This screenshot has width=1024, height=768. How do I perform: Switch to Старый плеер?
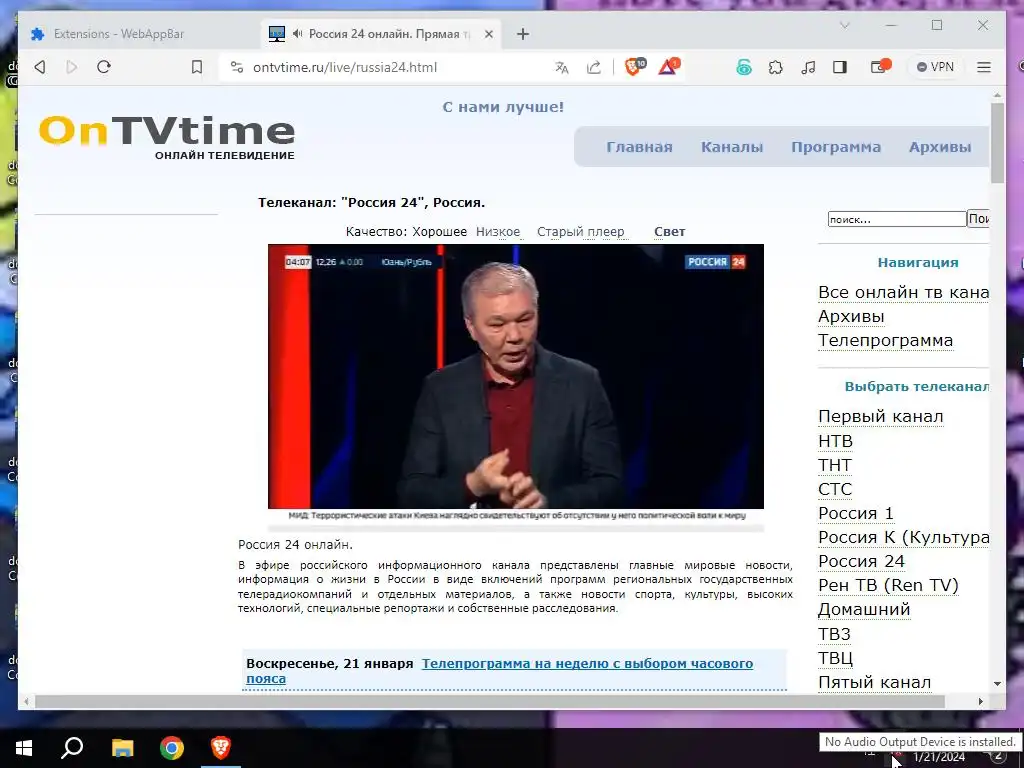tap(581, 232)
